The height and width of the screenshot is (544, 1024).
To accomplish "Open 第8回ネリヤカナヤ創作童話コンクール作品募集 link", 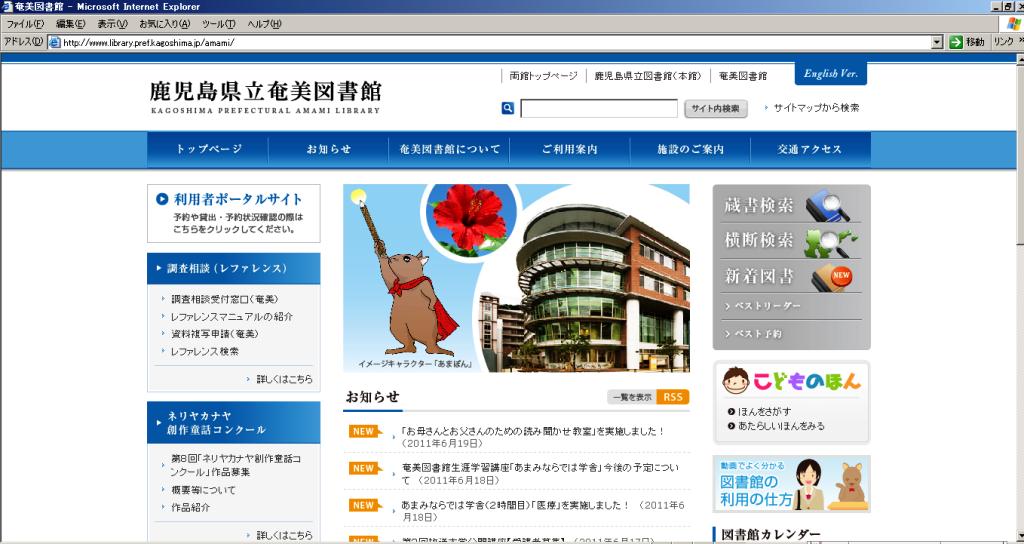I will click(235, 465).
